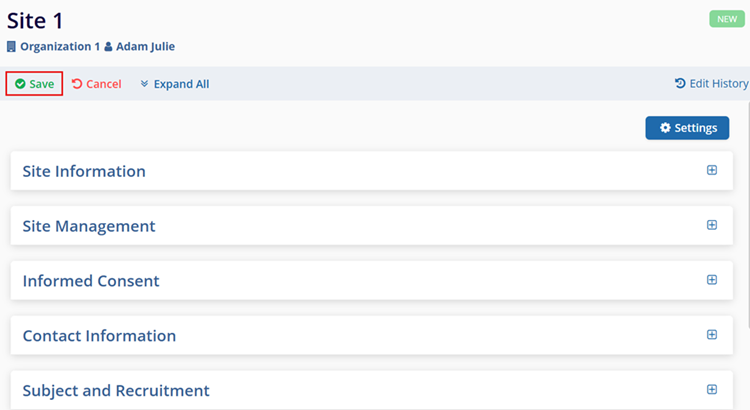This screenshot has height=410, width=750.
Task: Expand the Informed Consent plus icon
Action: (712, 280)
